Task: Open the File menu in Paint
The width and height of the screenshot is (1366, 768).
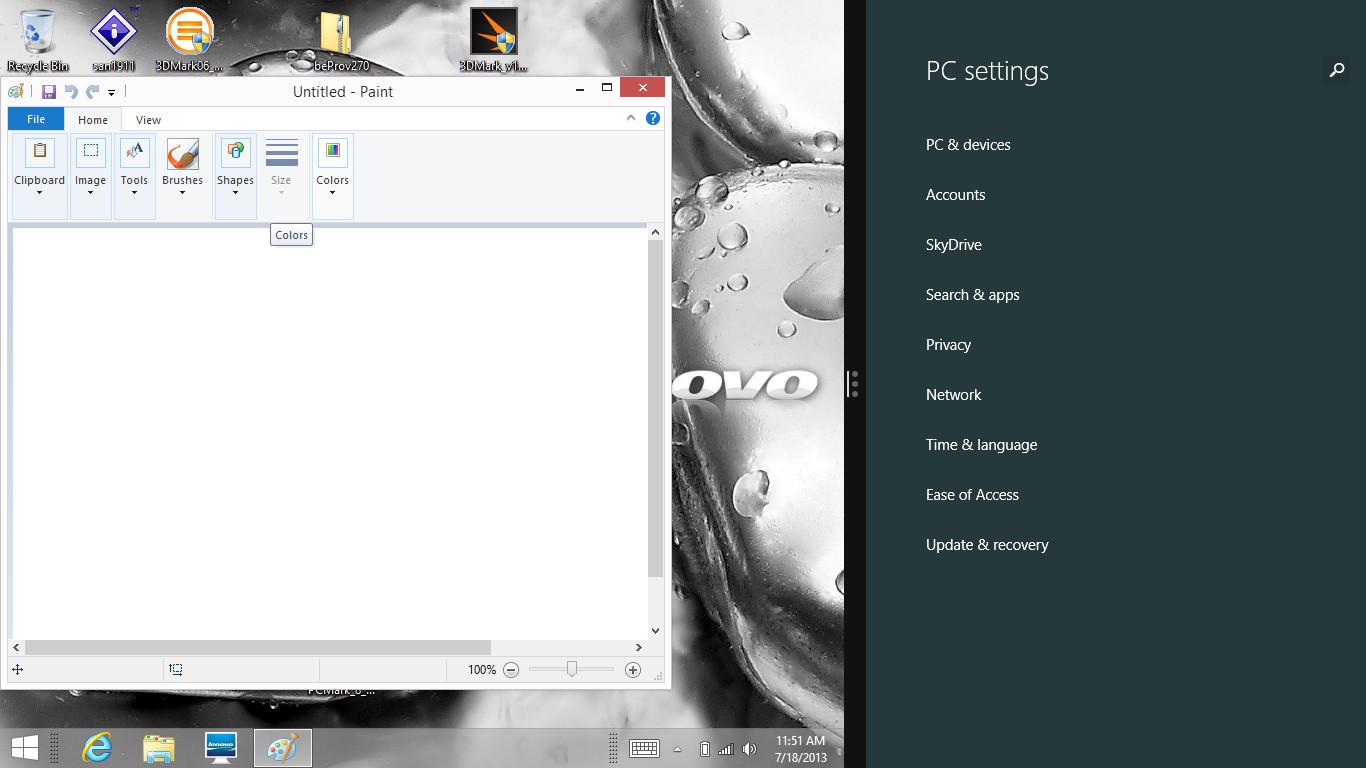Action: pyautogui.click(x=36, y=119)
